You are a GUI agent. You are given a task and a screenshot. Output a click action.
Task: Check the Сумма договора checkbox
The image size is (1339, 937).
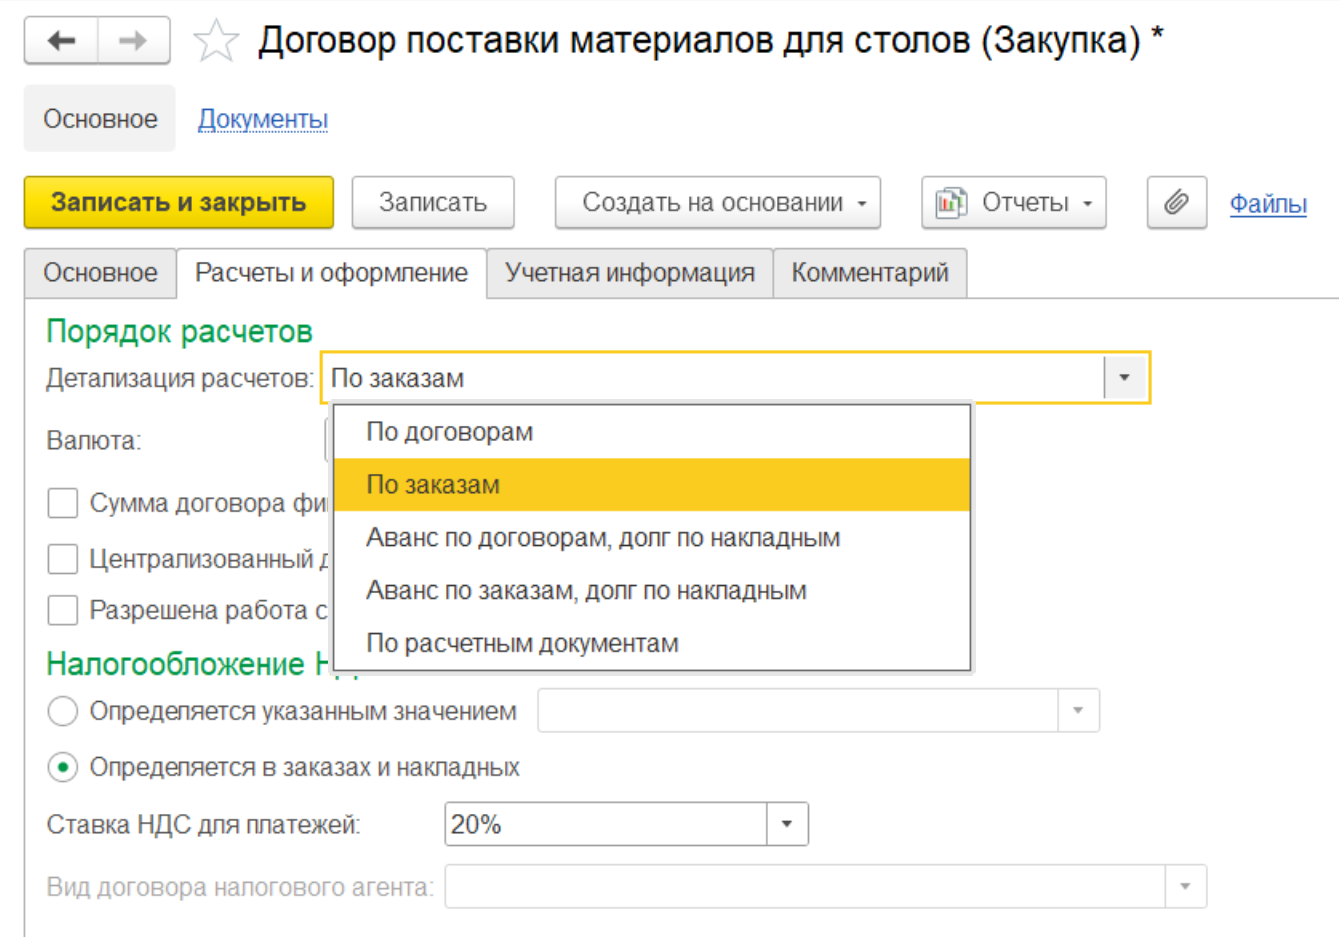click(x=63, y=503)
